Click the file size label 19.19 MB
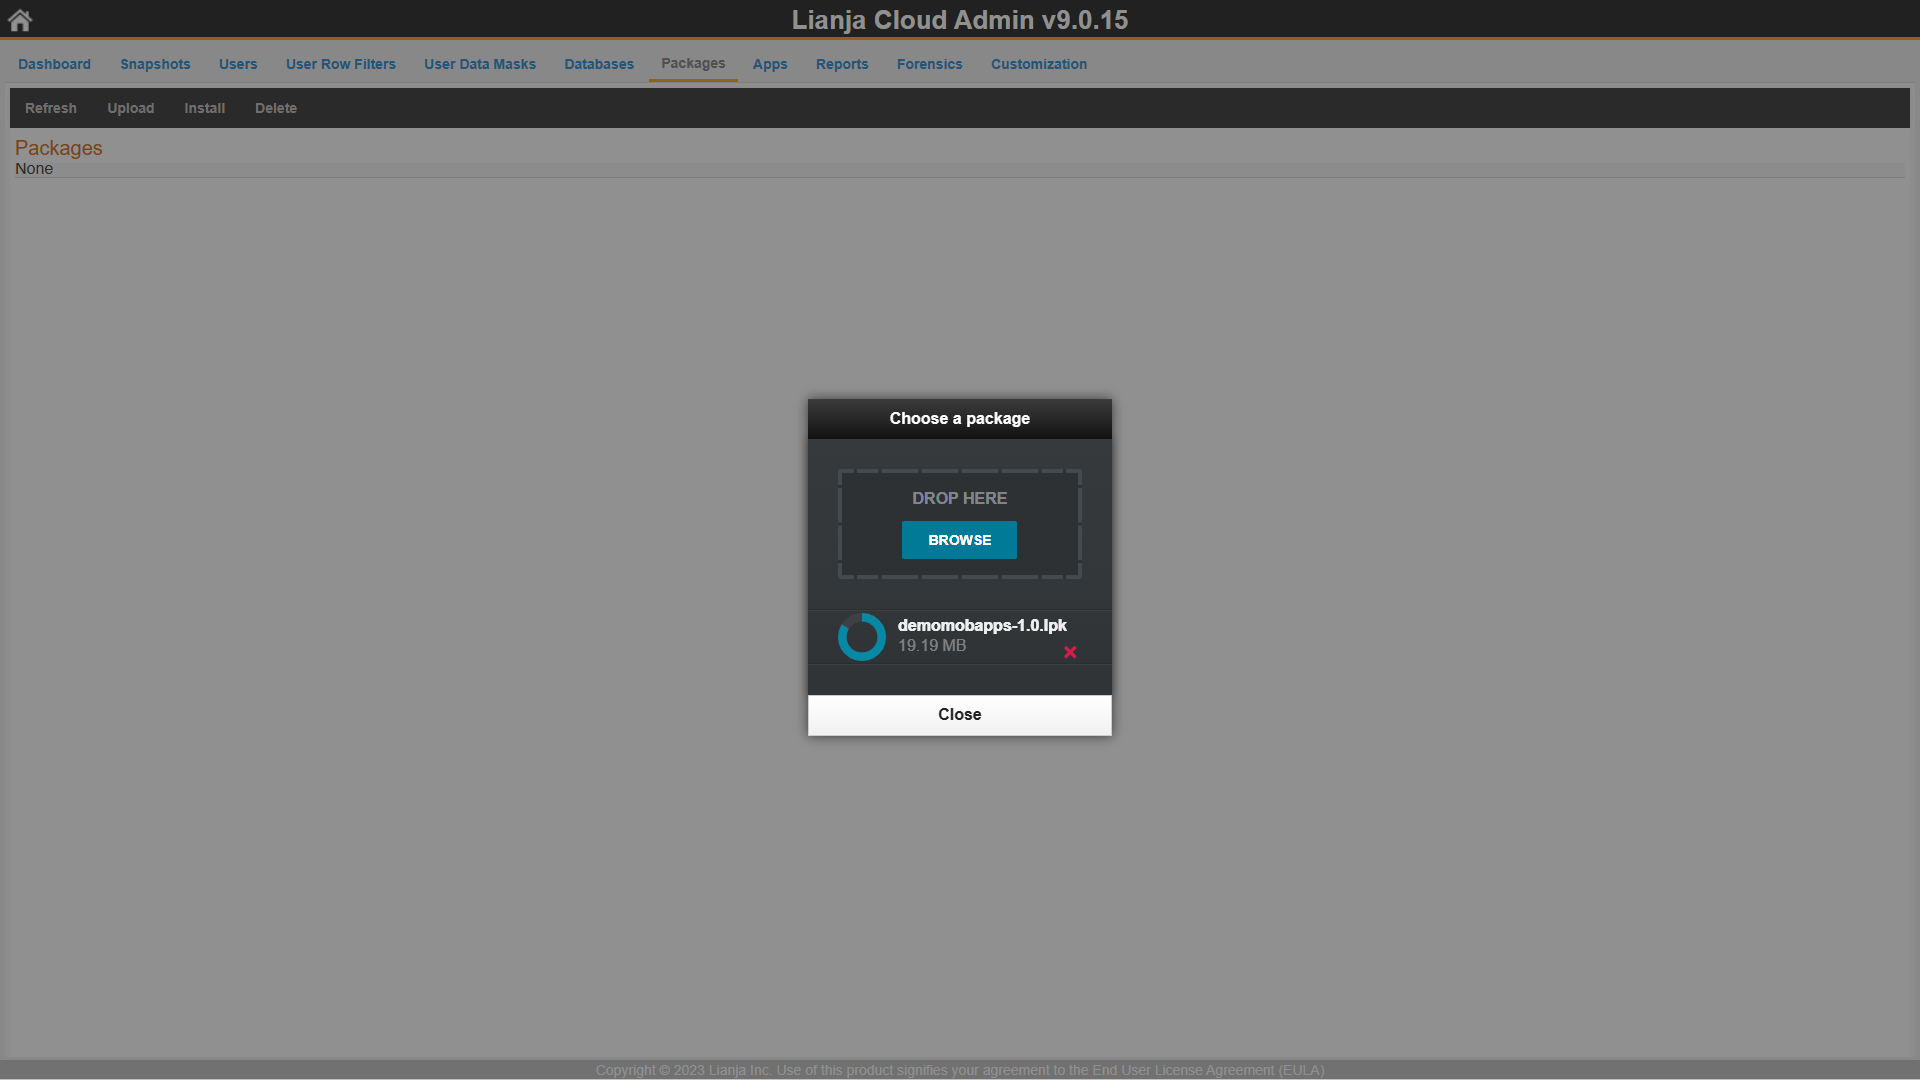1920x1080 pixels. (x=931, y=645)
